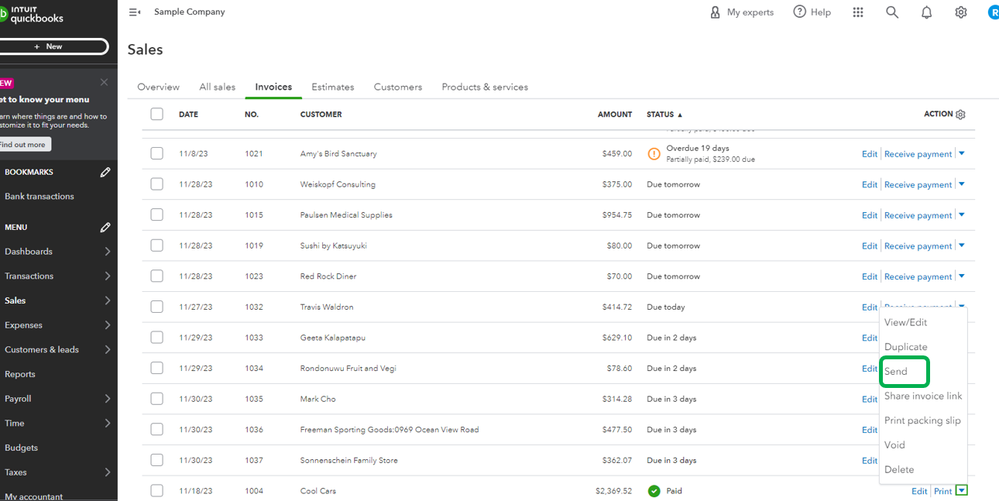
Task: Click the action column gear icon
Action: [x=961, y=115]
